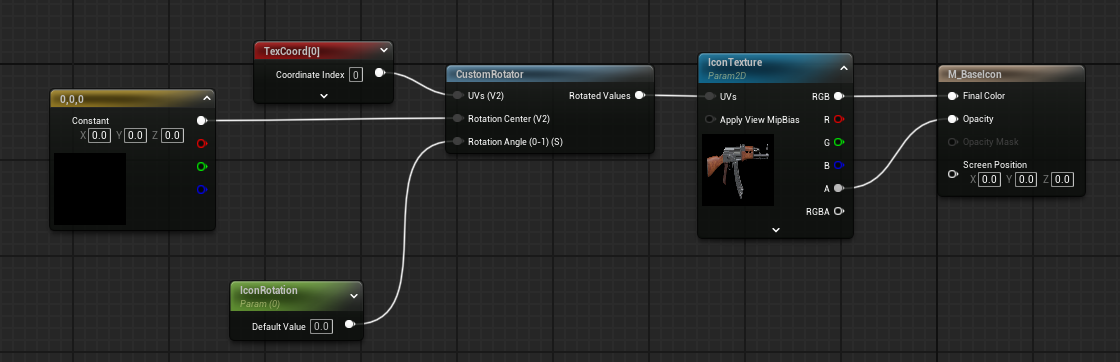
Task: Edit the IconRotation Default Value field
Action: tap(321, 326)
